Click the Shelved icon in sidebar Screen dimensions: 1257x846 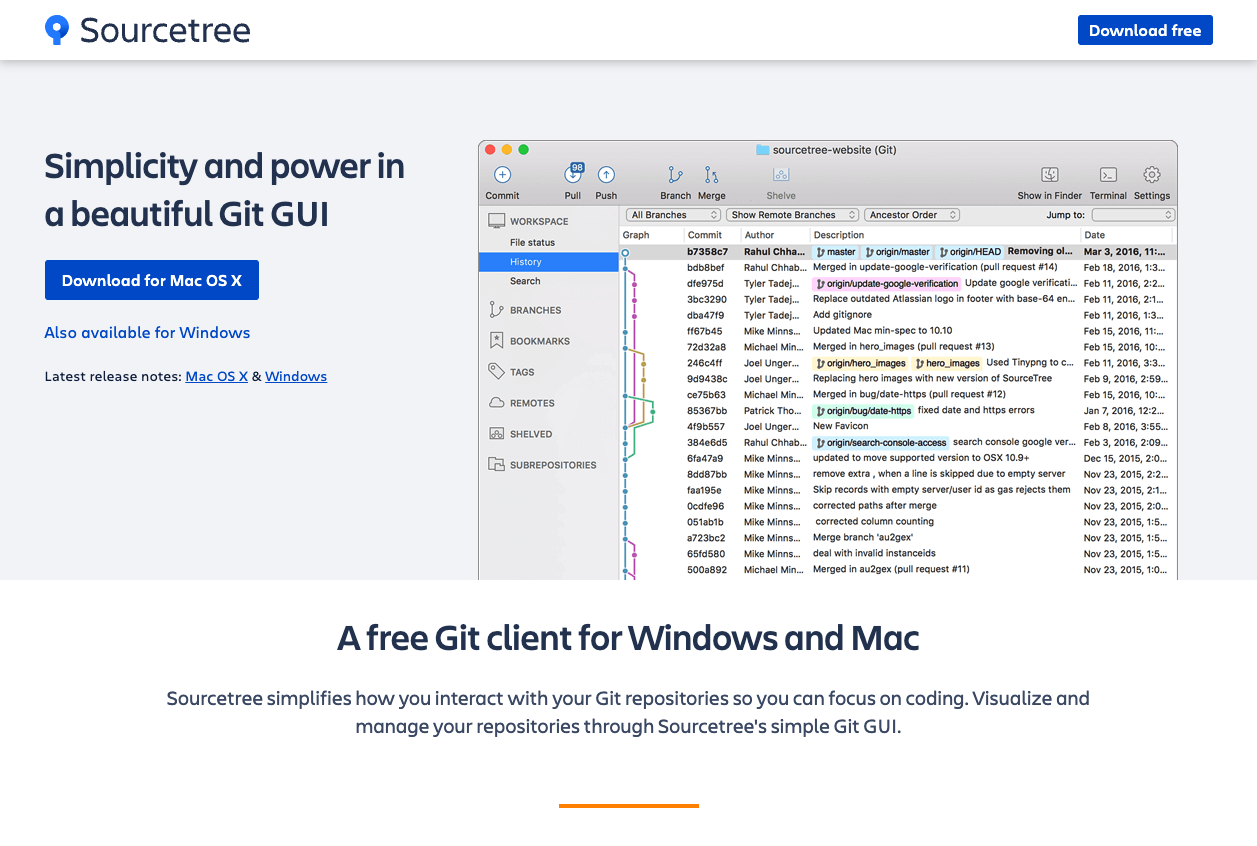[x=496, y=434]
